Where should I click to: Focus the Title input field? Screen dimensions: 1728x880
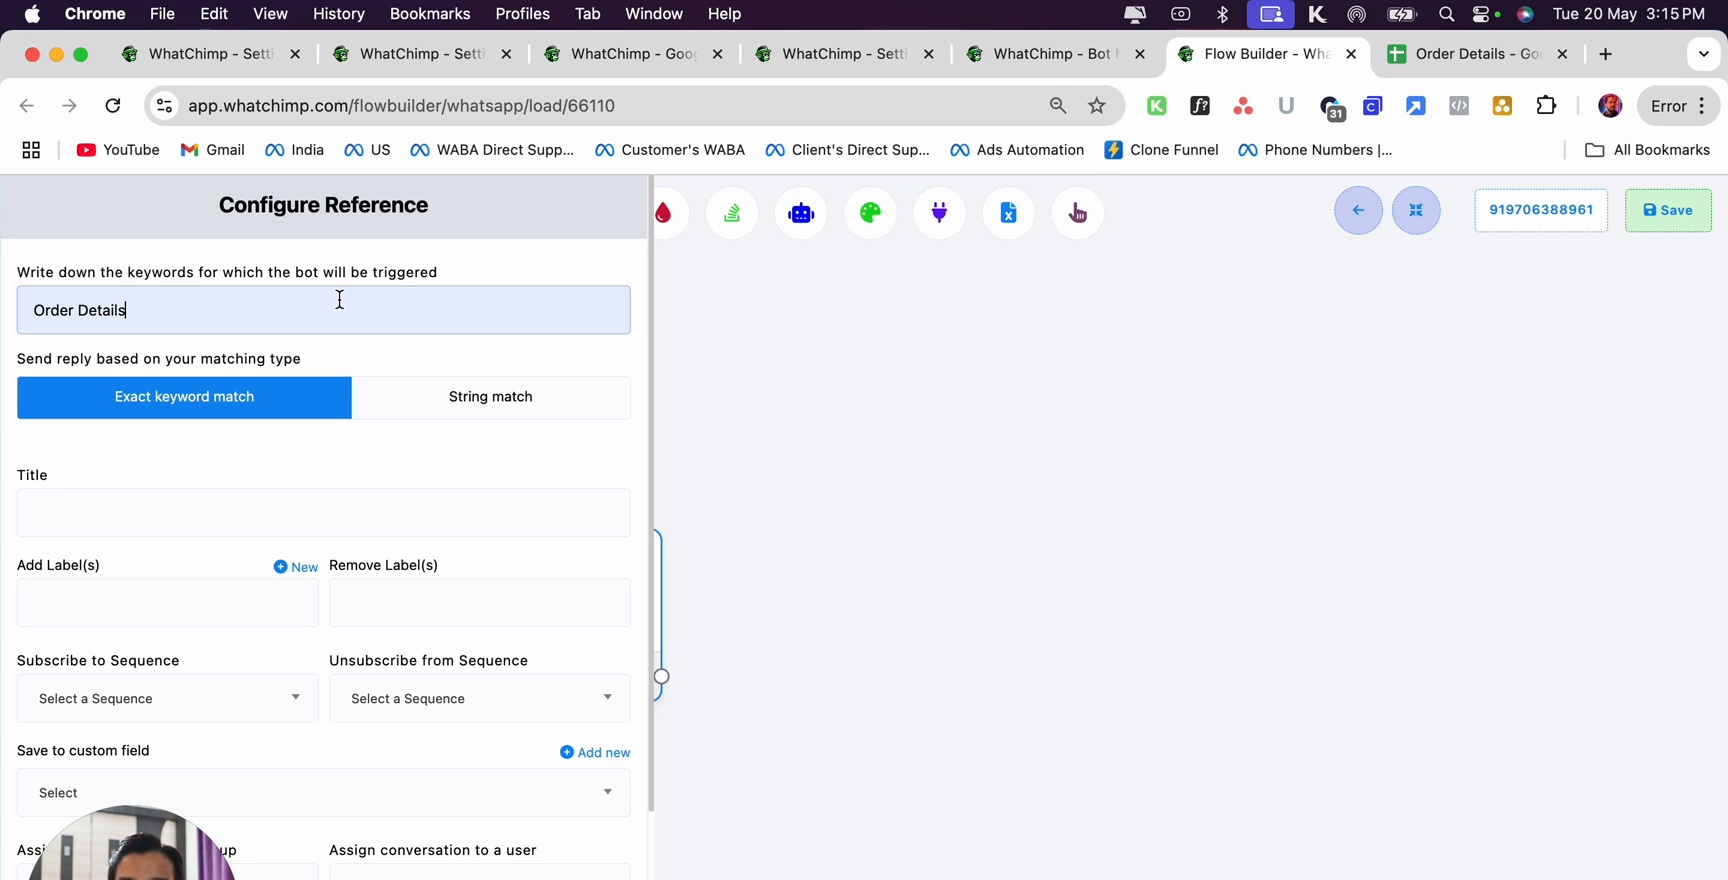pyautogui.click(x=324, y=512)
